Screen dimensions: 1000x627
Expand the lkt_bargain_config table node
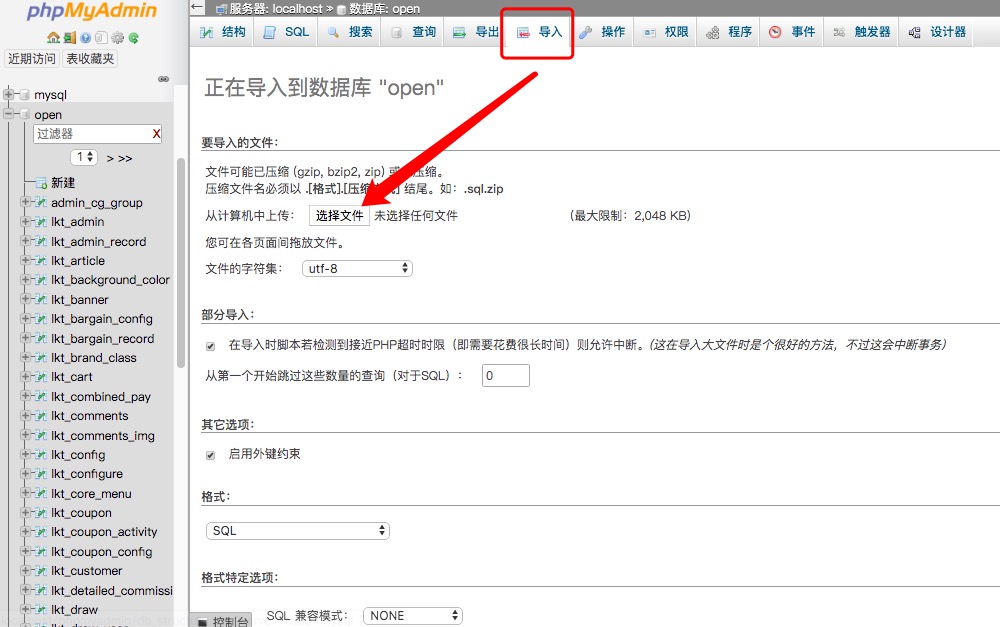point(26,318)
